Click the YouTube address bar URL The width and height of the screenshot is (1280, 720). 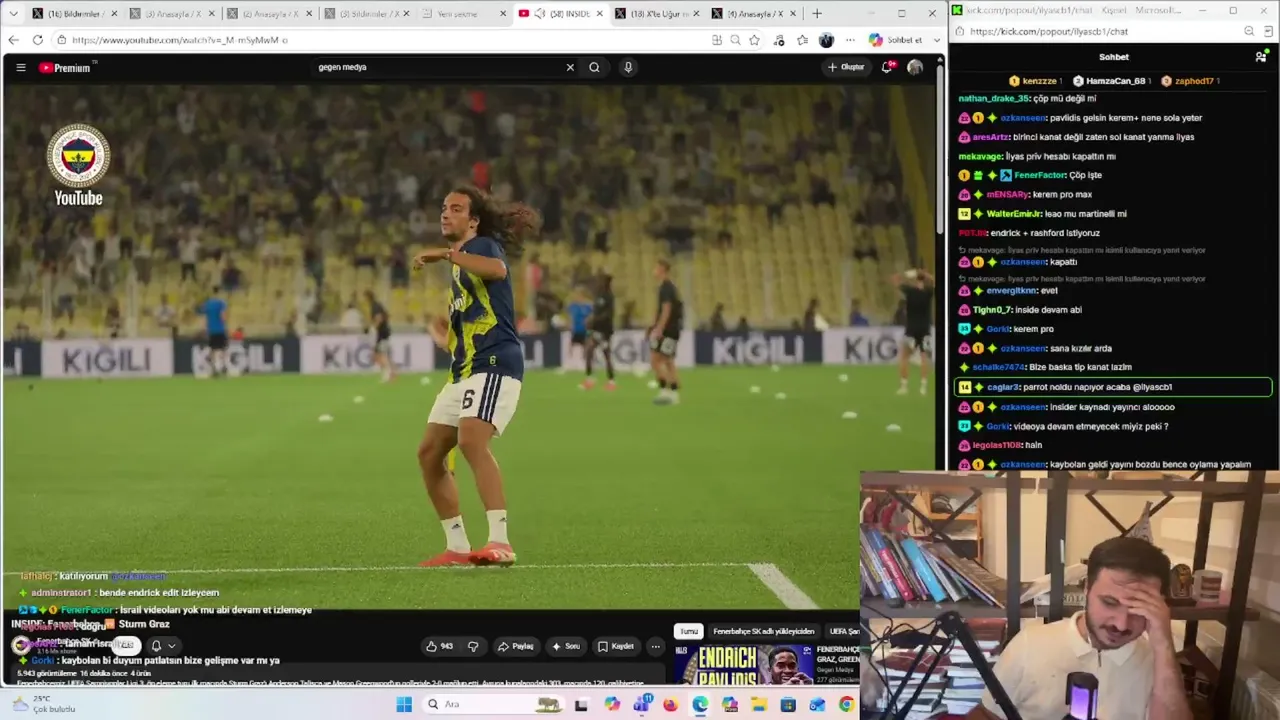(x=180, y=40)
